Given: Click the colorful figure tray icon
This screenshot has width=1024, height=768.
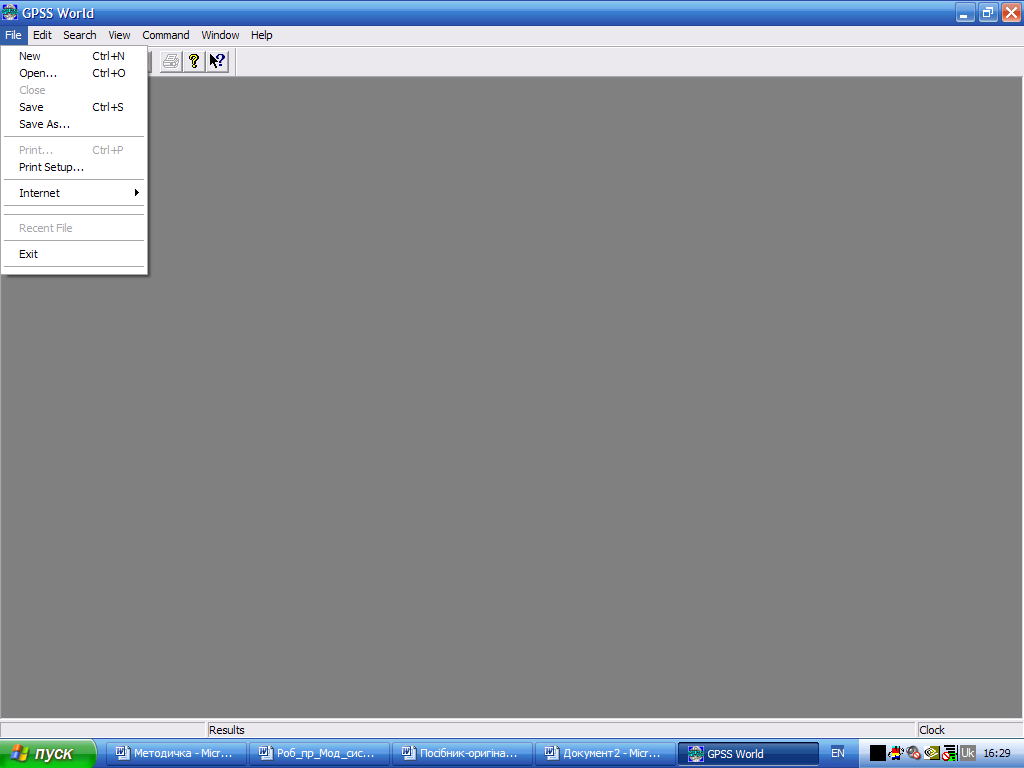Looking at the screenshot, I should click(x=896, y=753).
